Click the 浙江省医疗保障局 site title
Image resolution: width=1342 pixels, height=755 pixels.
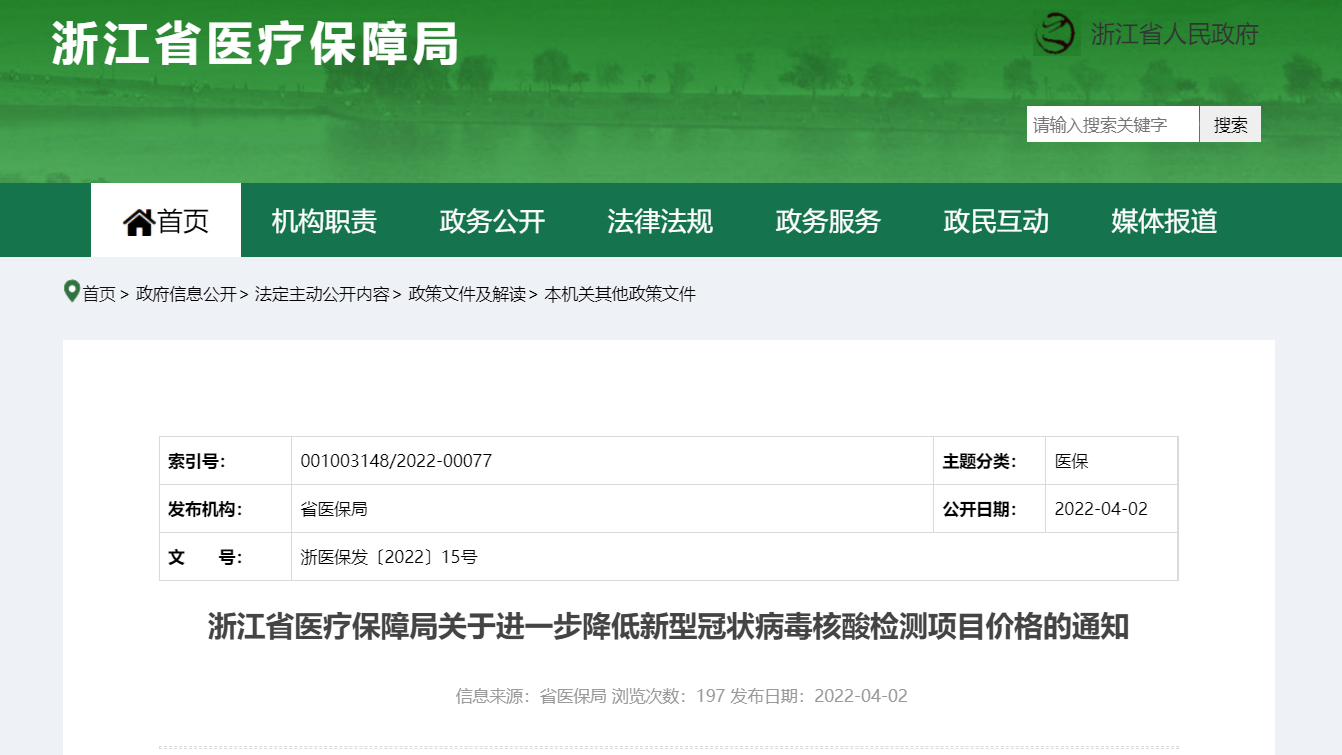(255, 44)
